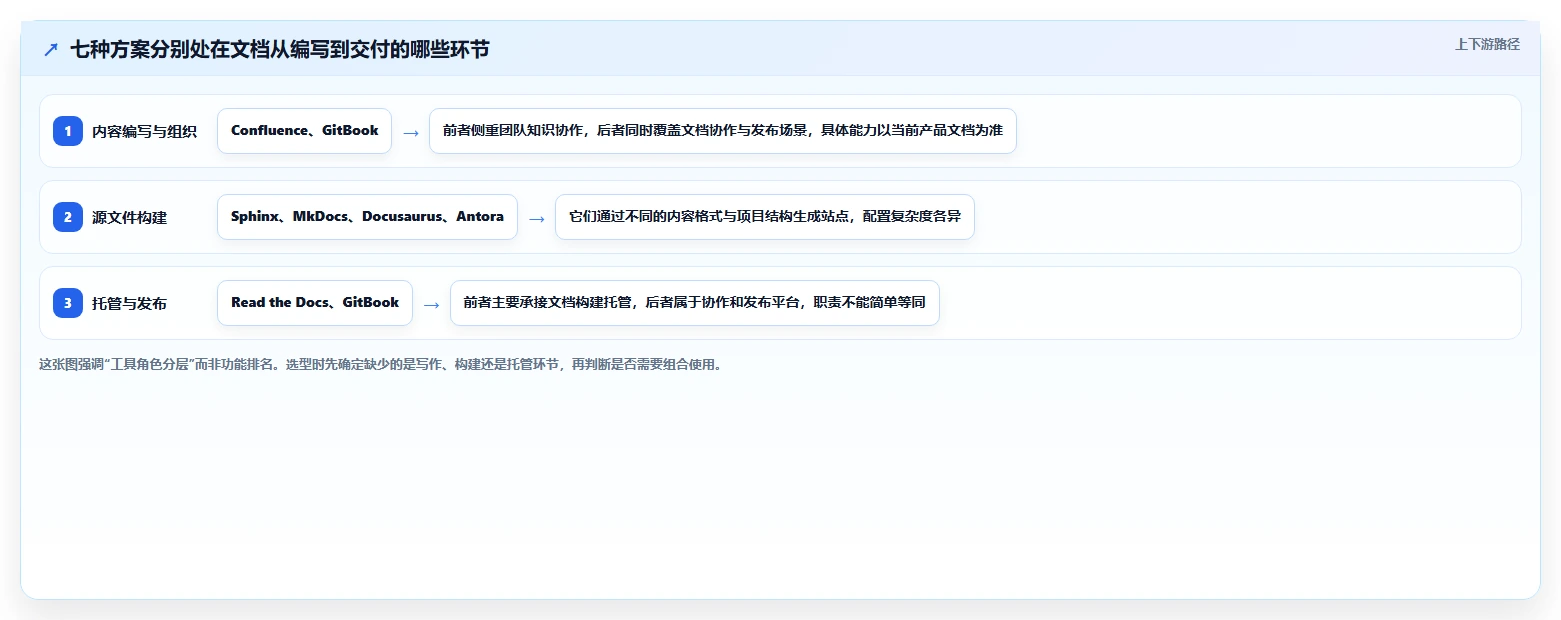Click the 上下游路径 label in the header
Viewport: 1561px width, 620px height.
[1487, 44]
